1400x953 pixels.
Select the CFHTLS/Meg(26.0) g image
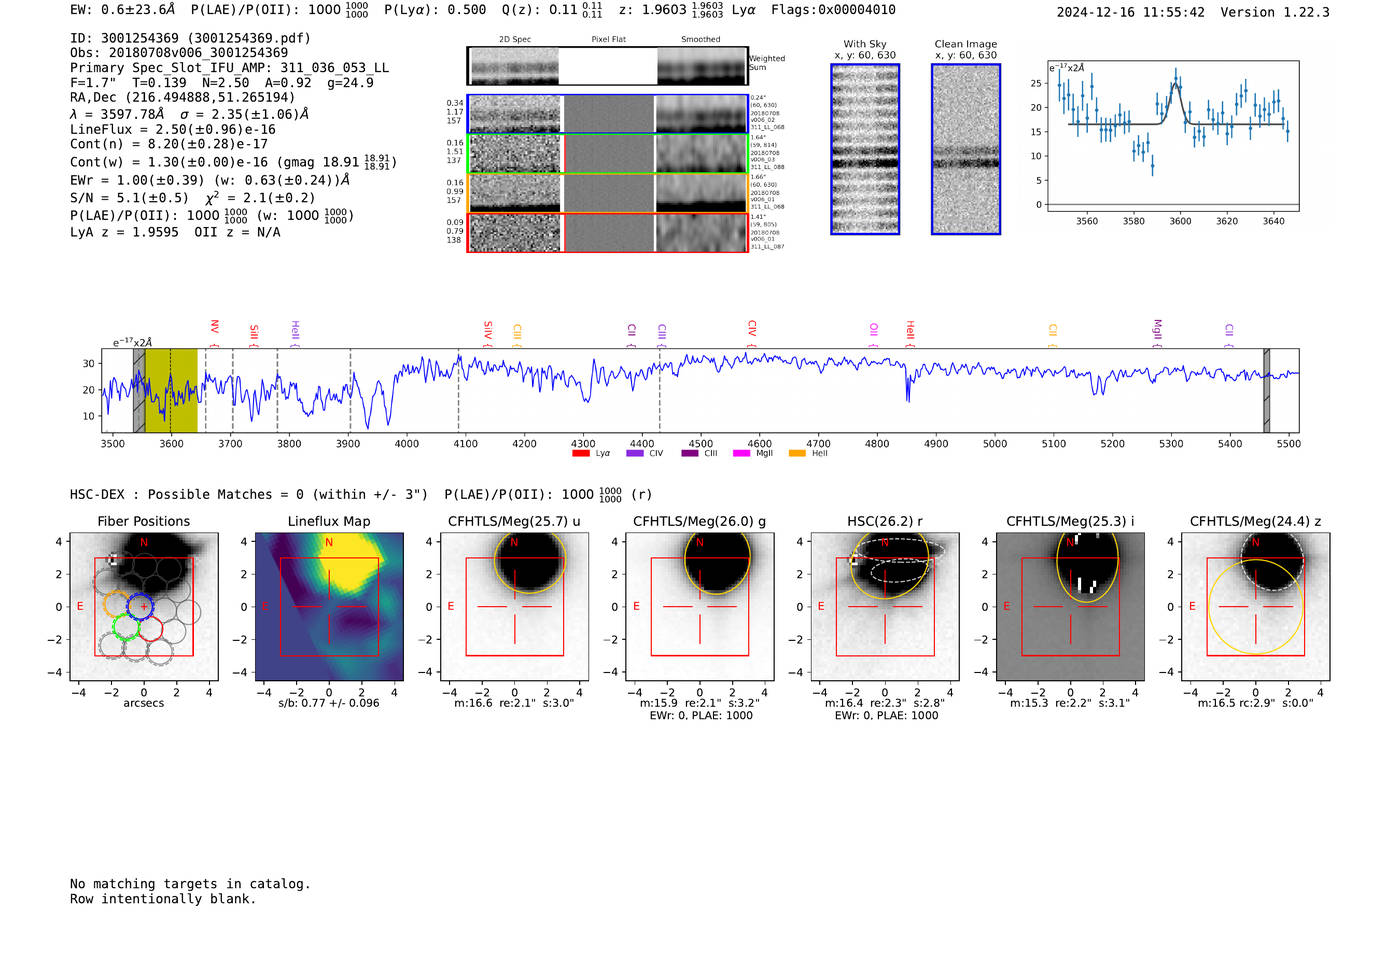tap(699, 606)
